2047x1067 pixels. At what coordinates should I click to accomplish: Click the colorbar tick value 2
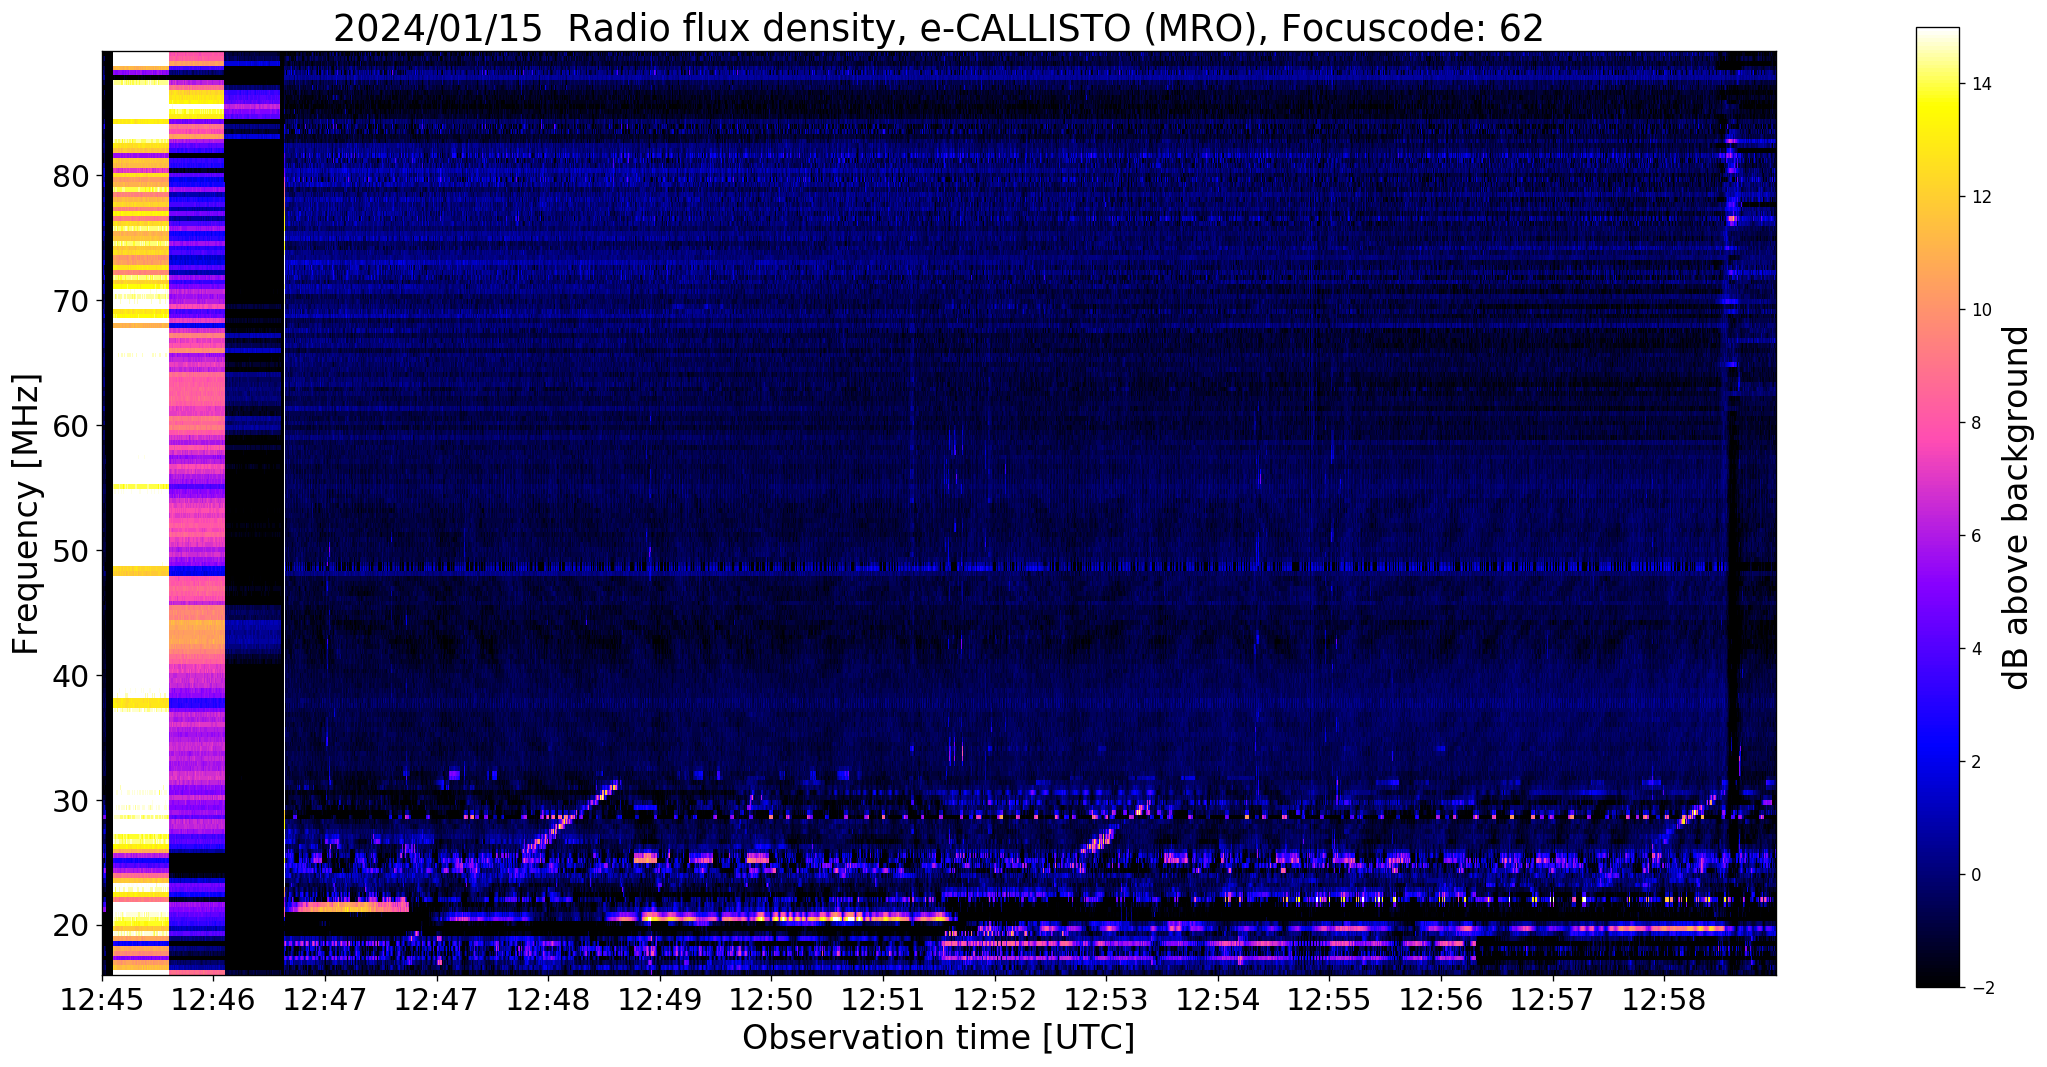1975,762
